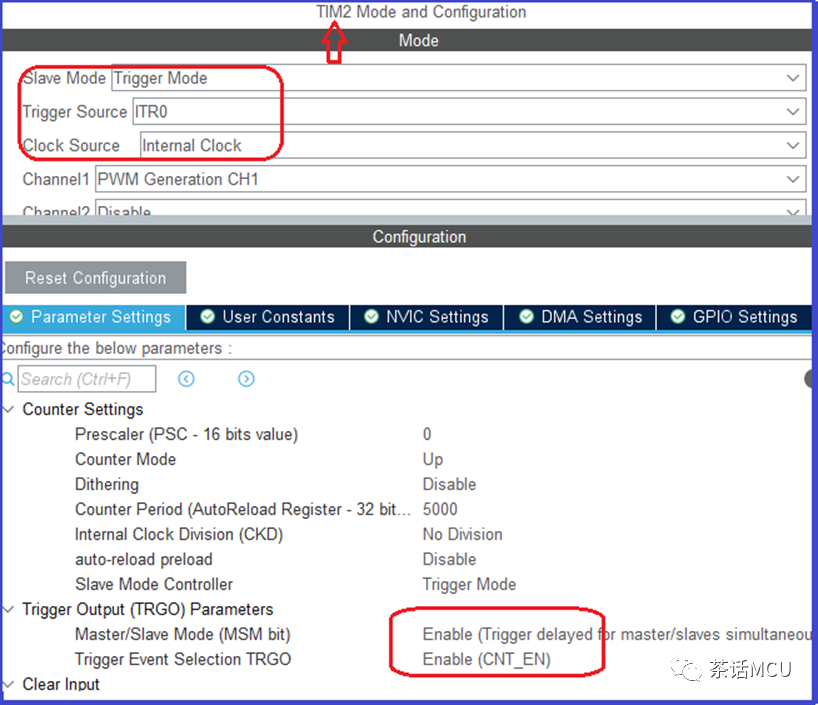
Task: Click the parameter search field
Action: pyautogui.click(x=87, y=379)
